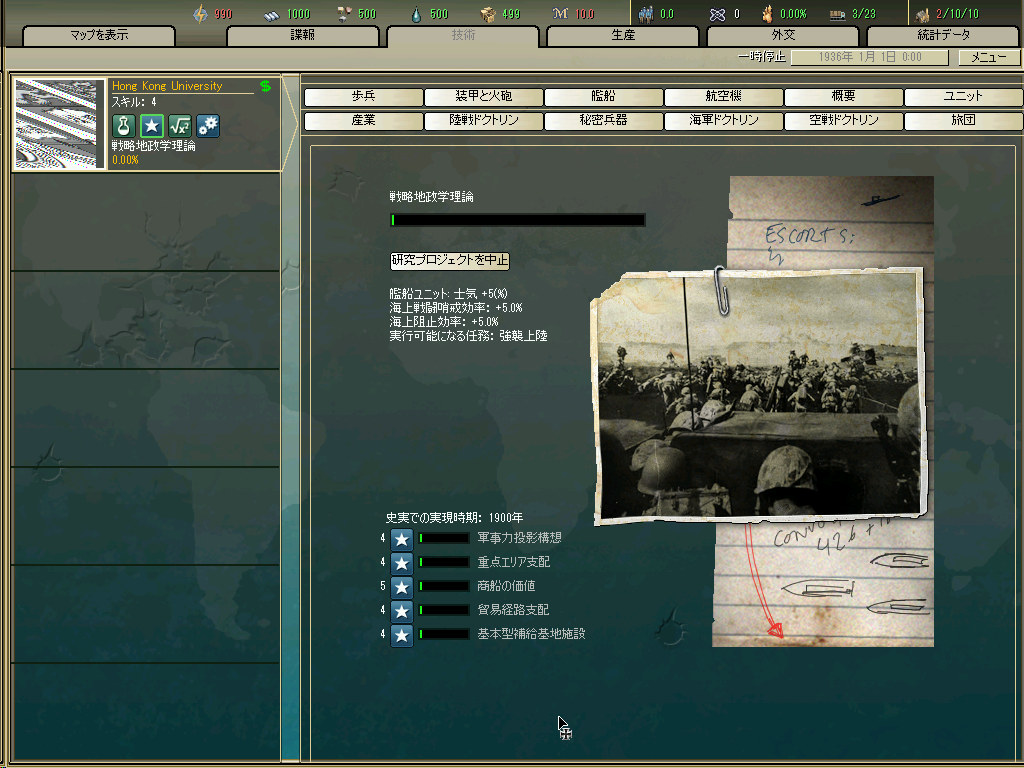Image resolution: width=1024 pixels, height=768 pixels.
Task: Select the 陸戦ドクトリン category
Action: pyautogui.click(x=484, y=121)
